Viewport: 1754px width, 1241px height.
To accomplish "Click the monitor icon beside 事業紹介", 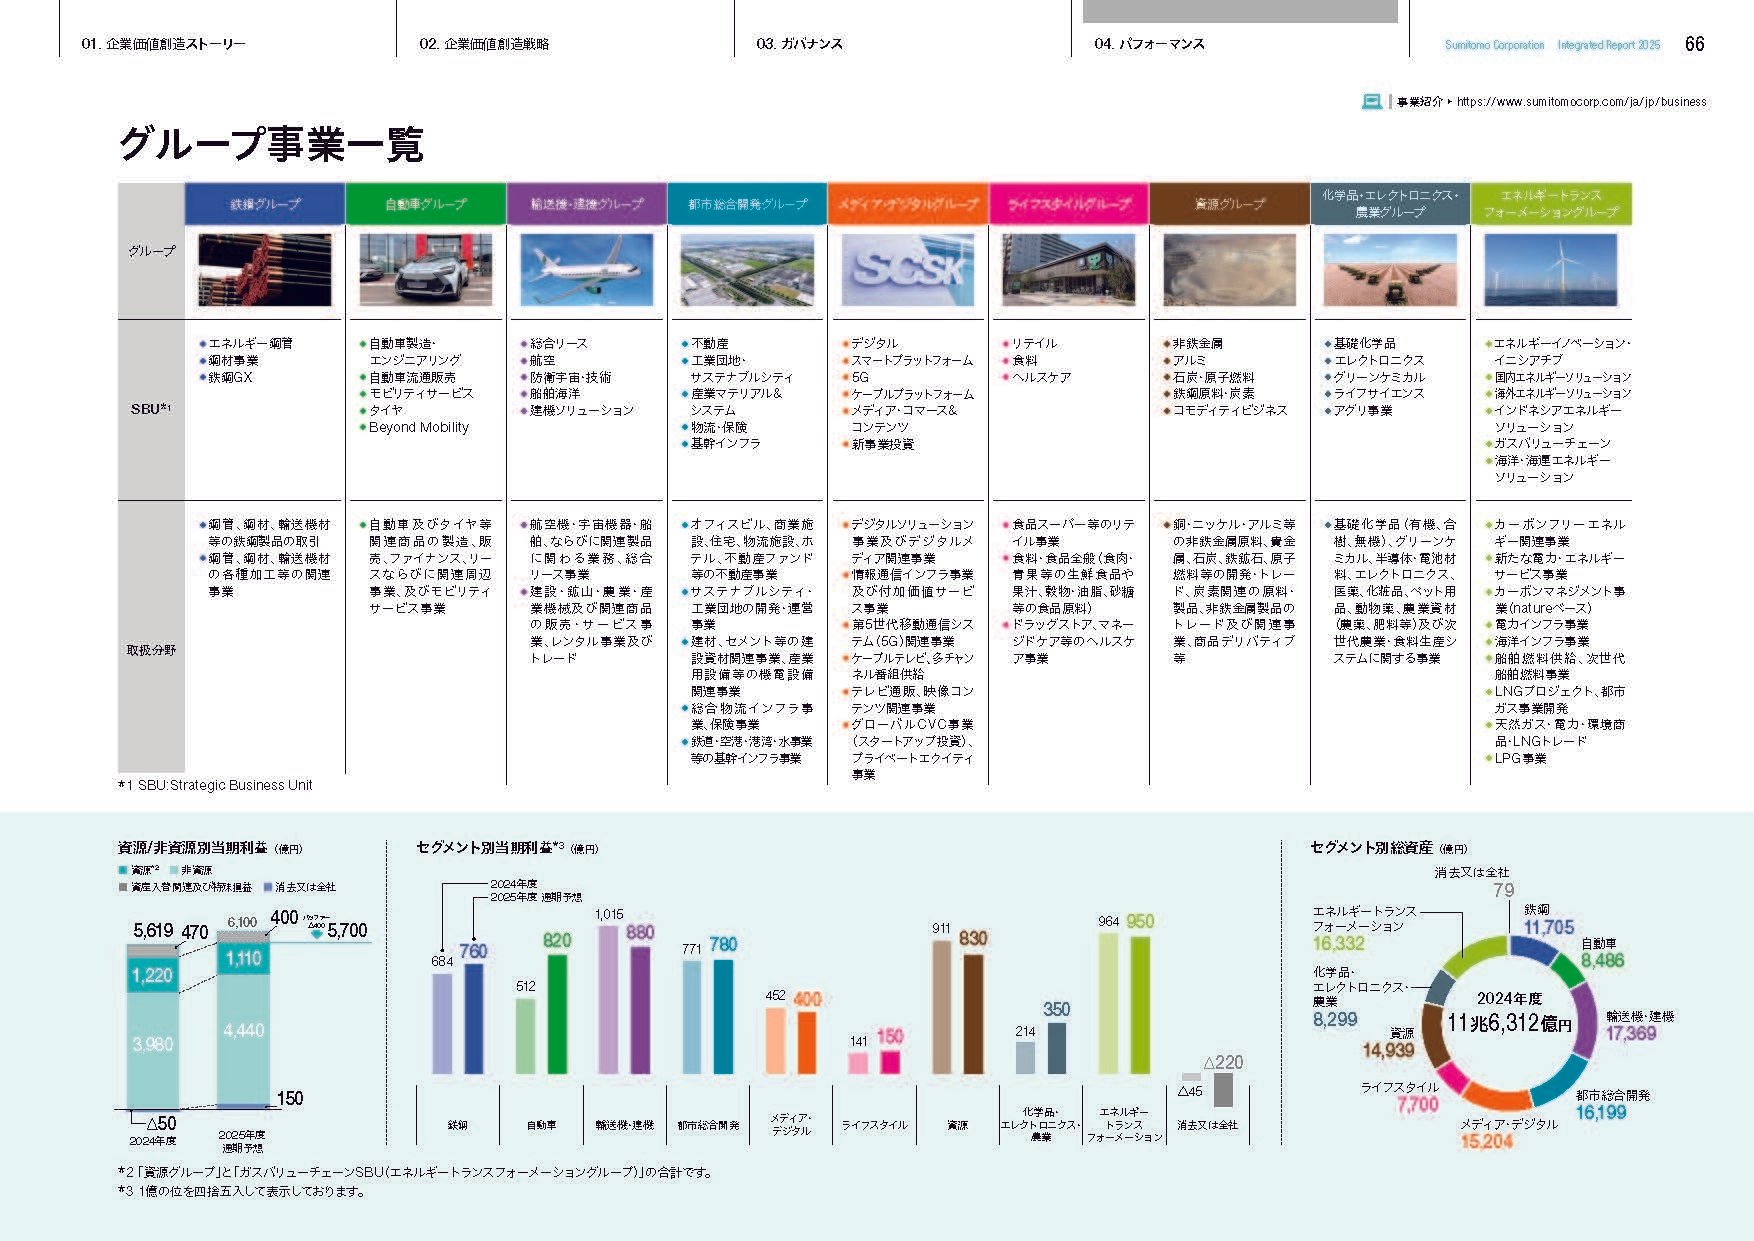I will coord(1369,101).
